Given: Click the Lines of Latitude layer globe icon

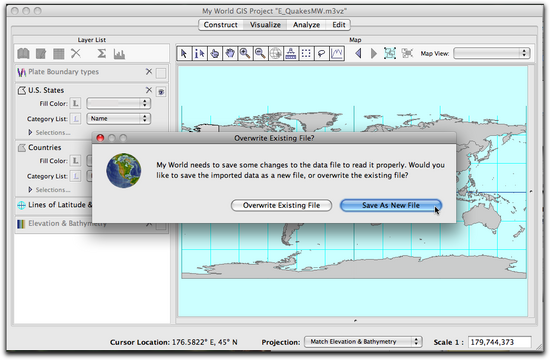Looking at the screenshot, I should click(21, 205).
